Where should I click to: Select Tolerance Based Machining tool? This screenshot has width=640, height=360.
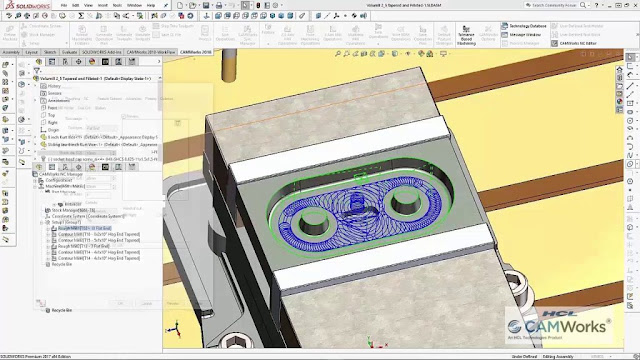click(466, 35)
